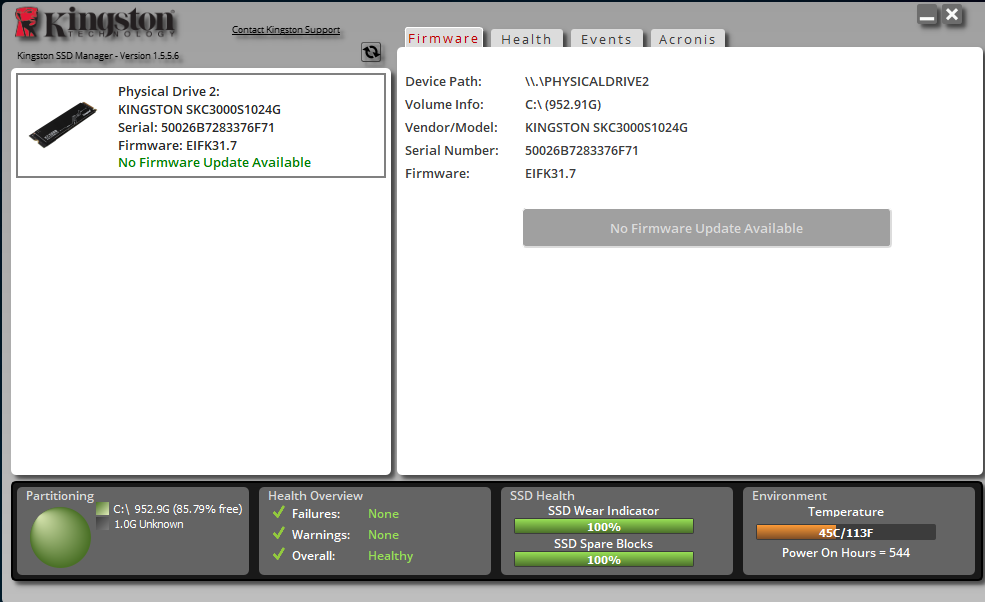Click device path \\.\PHYSICALDRIVE2 value
The width and height of the screenshot is (985, 602).
pos(587,82)
